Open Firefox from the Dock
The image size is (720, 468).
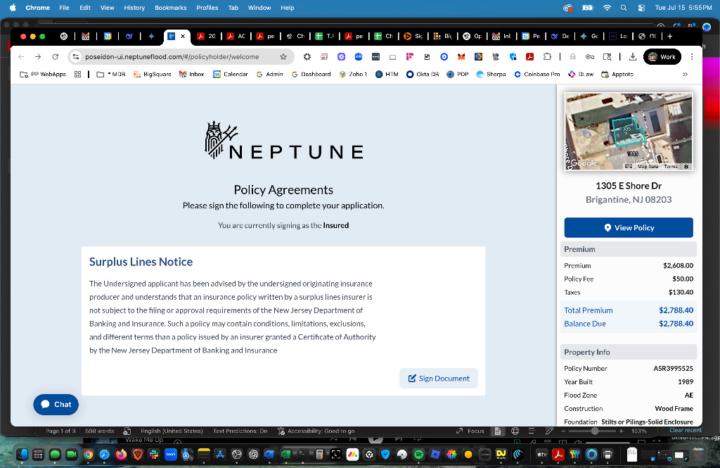pyautogui.click(x=121, y=455)
